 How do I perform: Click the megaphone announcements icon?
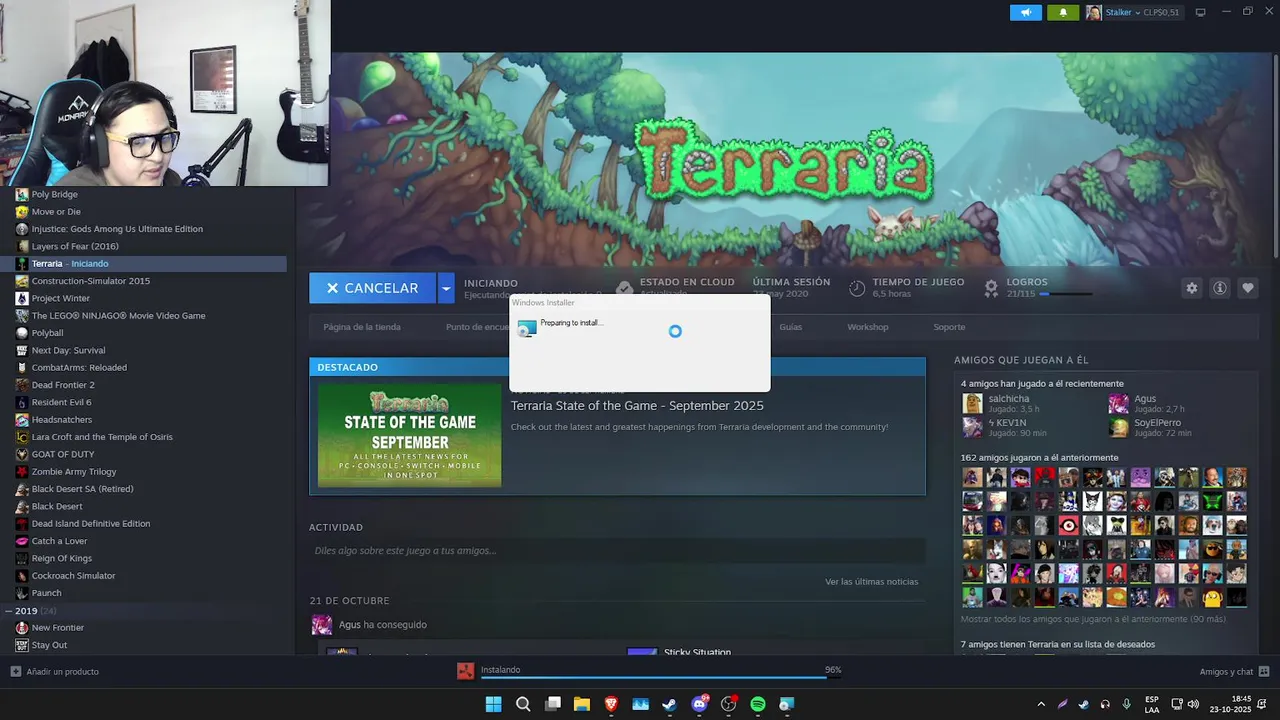(x=1025, y=12)
